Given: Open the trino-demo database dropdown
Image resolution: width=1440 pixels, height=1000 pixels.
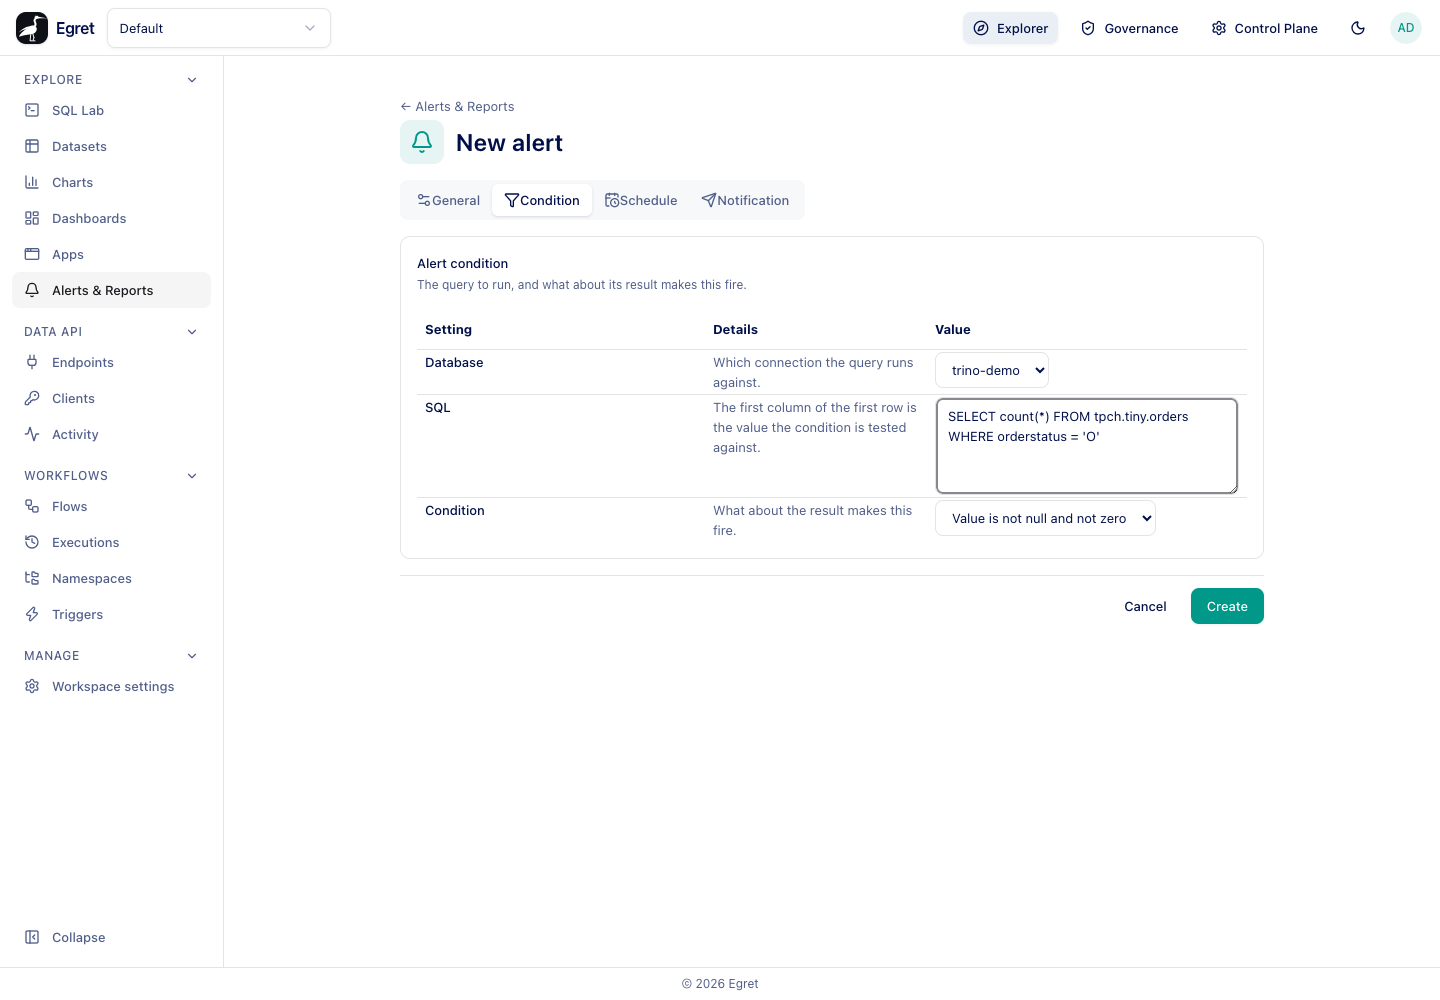Looking at the screenshot, I should [992, 370].
